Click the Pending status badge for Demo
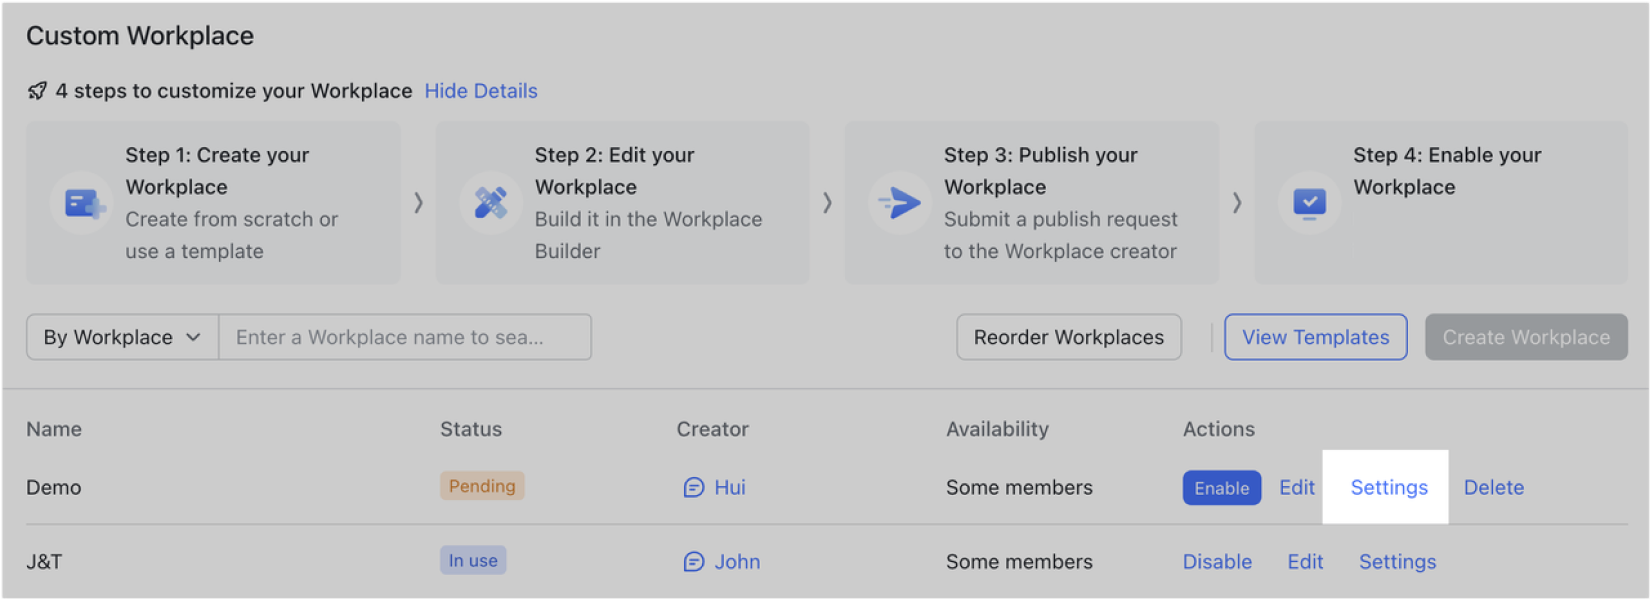This screenshot has height=599, width=1650. click(482, 486)
